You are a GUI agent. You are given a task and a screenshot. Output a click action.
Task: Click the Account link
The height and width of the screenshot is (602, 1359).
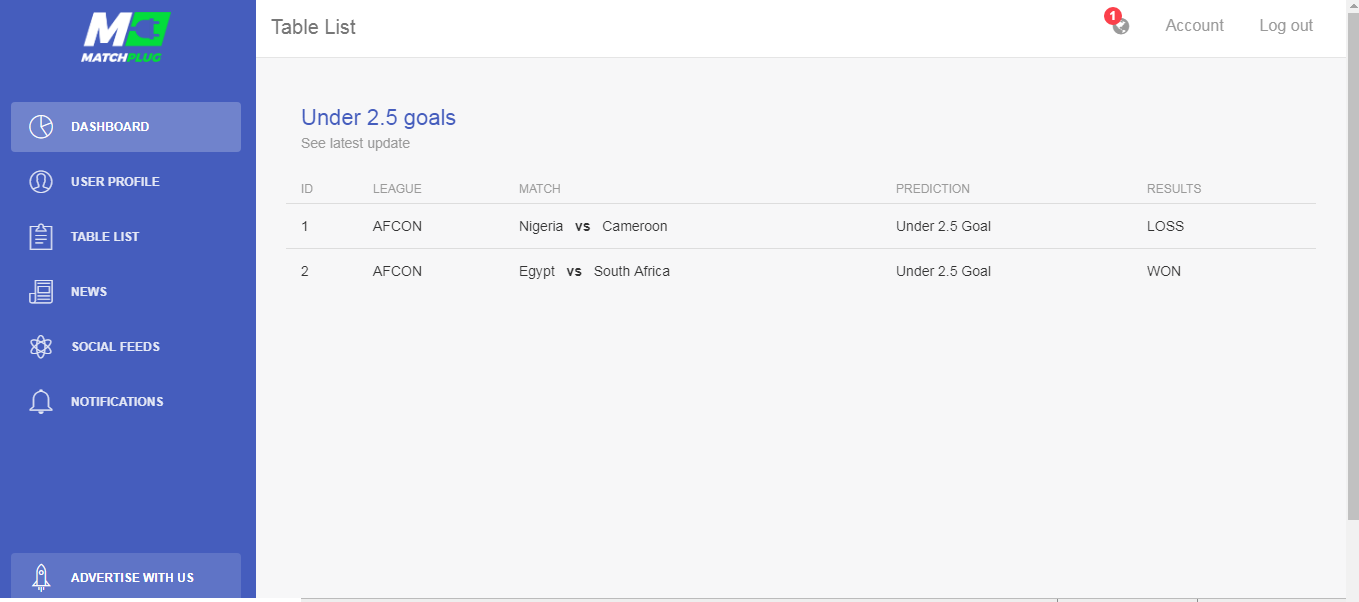[1194, 26]
